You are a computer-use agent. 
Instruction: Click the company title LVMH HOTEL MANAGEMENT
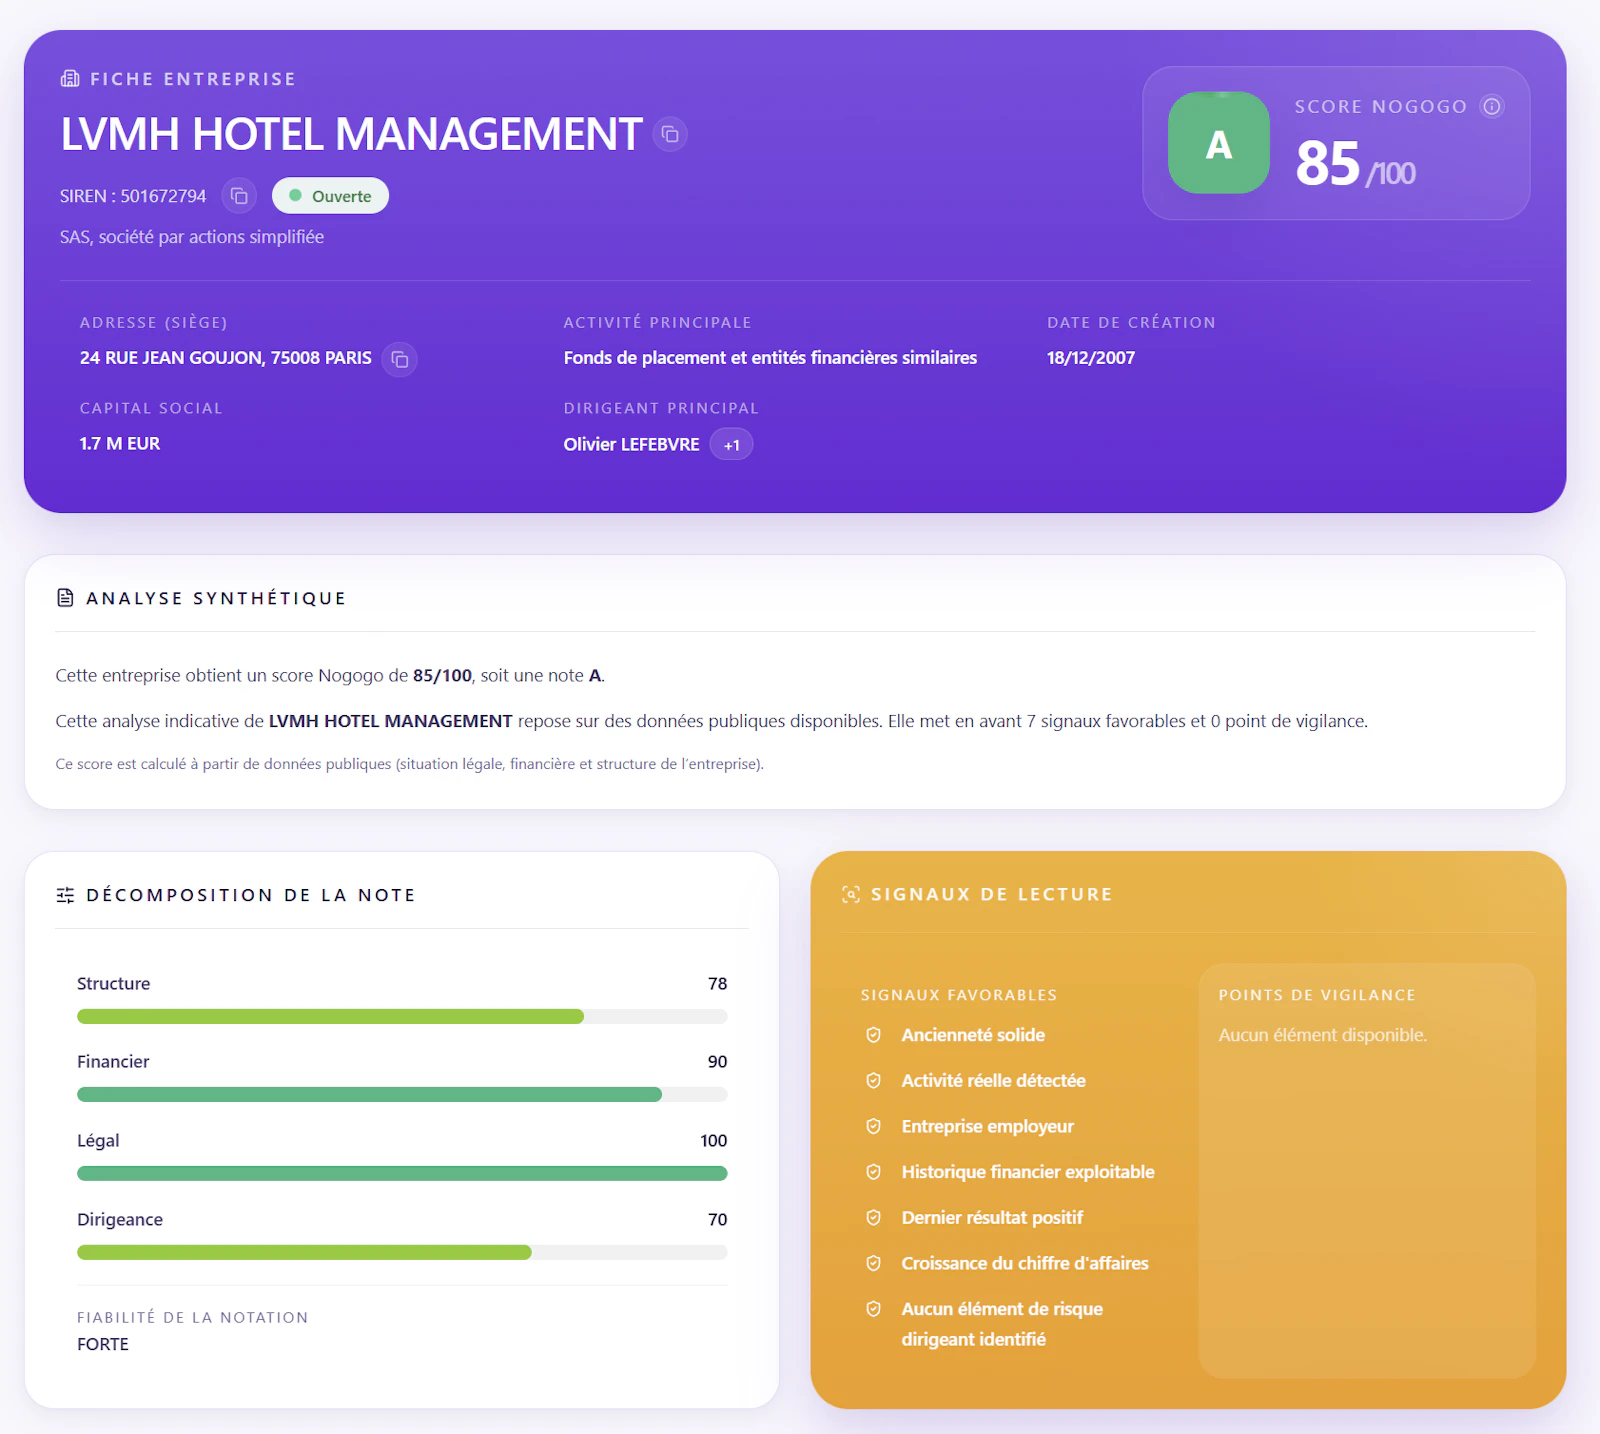(x=351, y=134)
